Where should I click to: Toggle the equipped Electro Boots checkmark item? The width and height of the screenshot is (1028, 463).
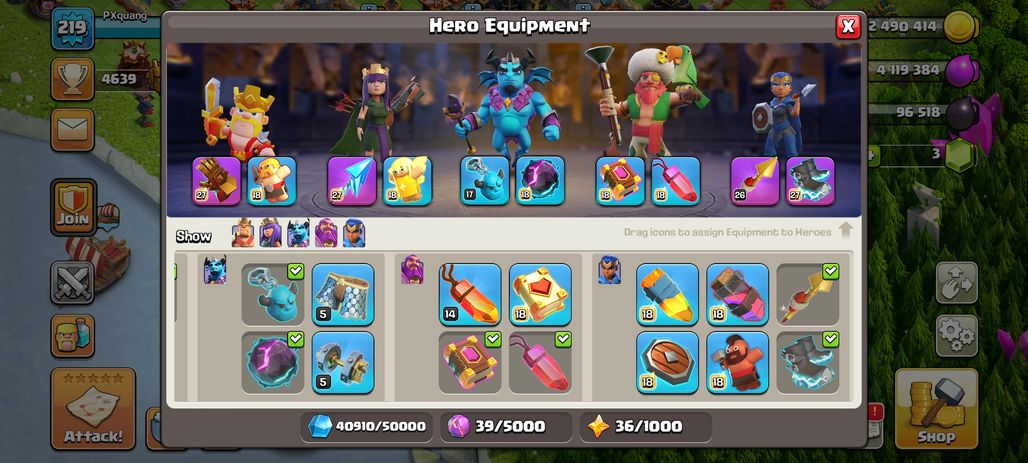point(807,362)
